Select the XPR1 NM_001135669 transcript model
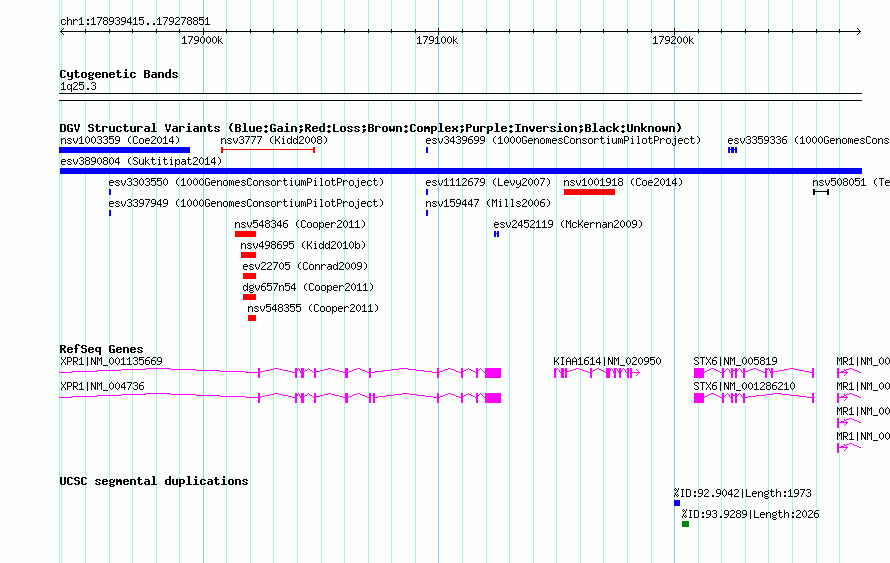Screen dimensions: 890x563 [280, 373]
